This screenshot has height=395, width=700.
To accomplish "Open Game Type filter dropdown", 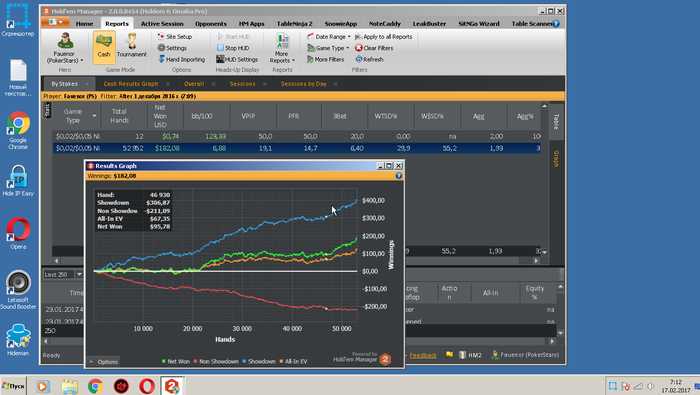I will coord(328,48).
